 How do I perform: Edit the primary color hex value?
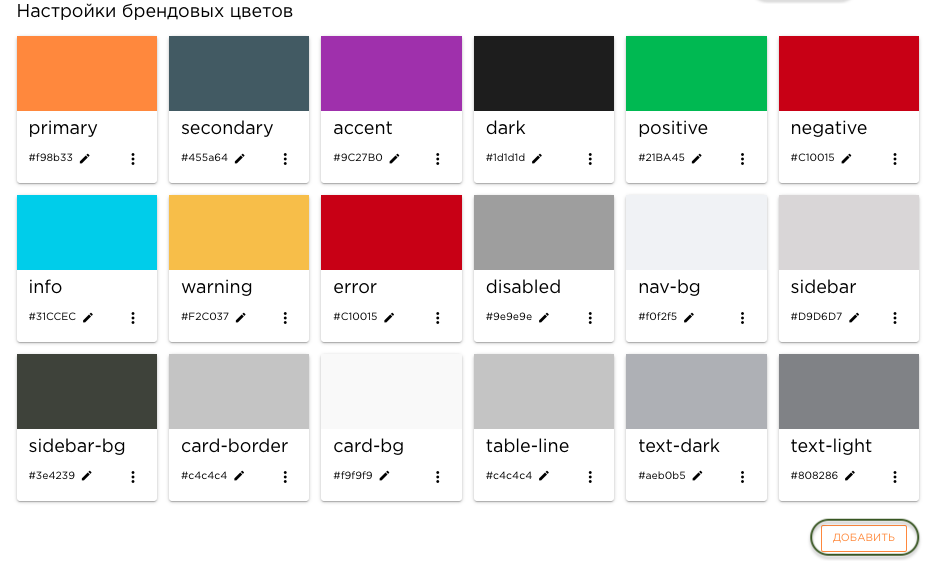[x=84, y=158]
